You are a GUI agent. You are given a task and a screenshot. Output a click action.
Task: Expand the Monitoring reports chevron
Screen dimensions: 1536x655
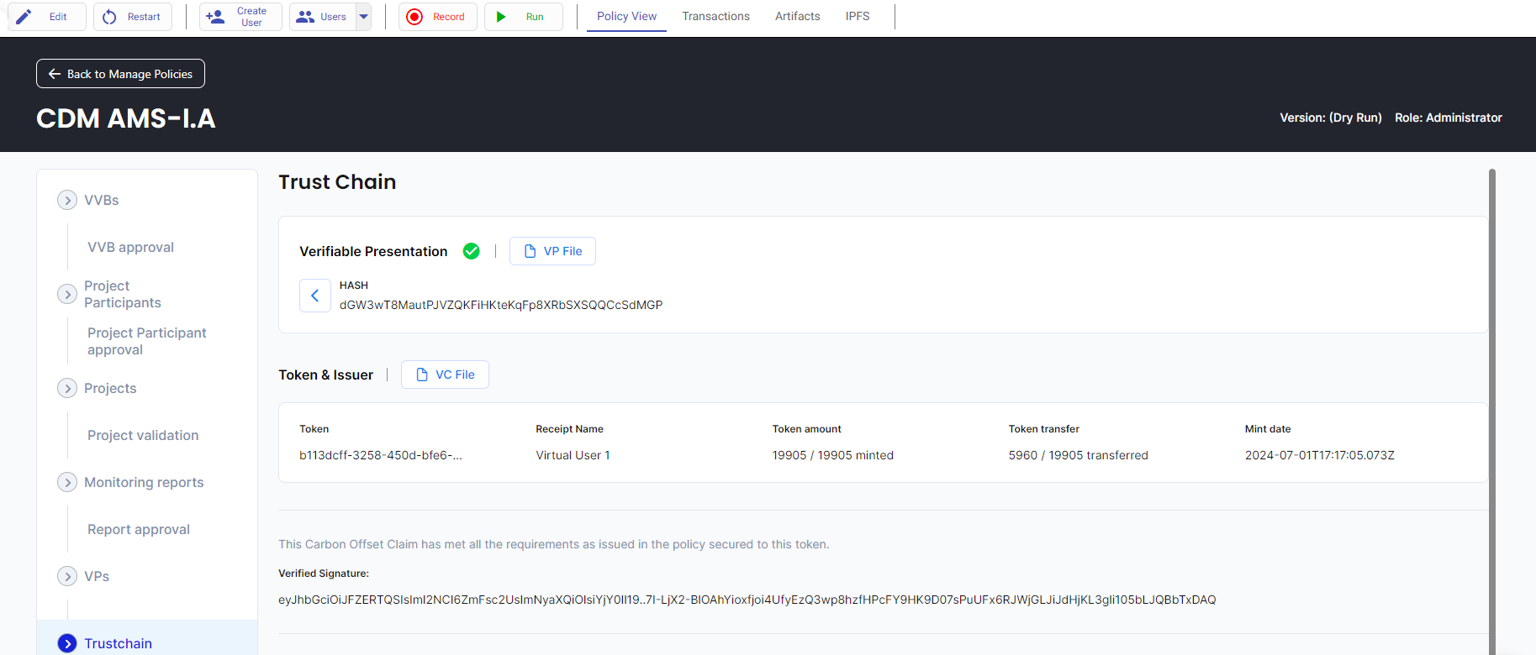67,482
